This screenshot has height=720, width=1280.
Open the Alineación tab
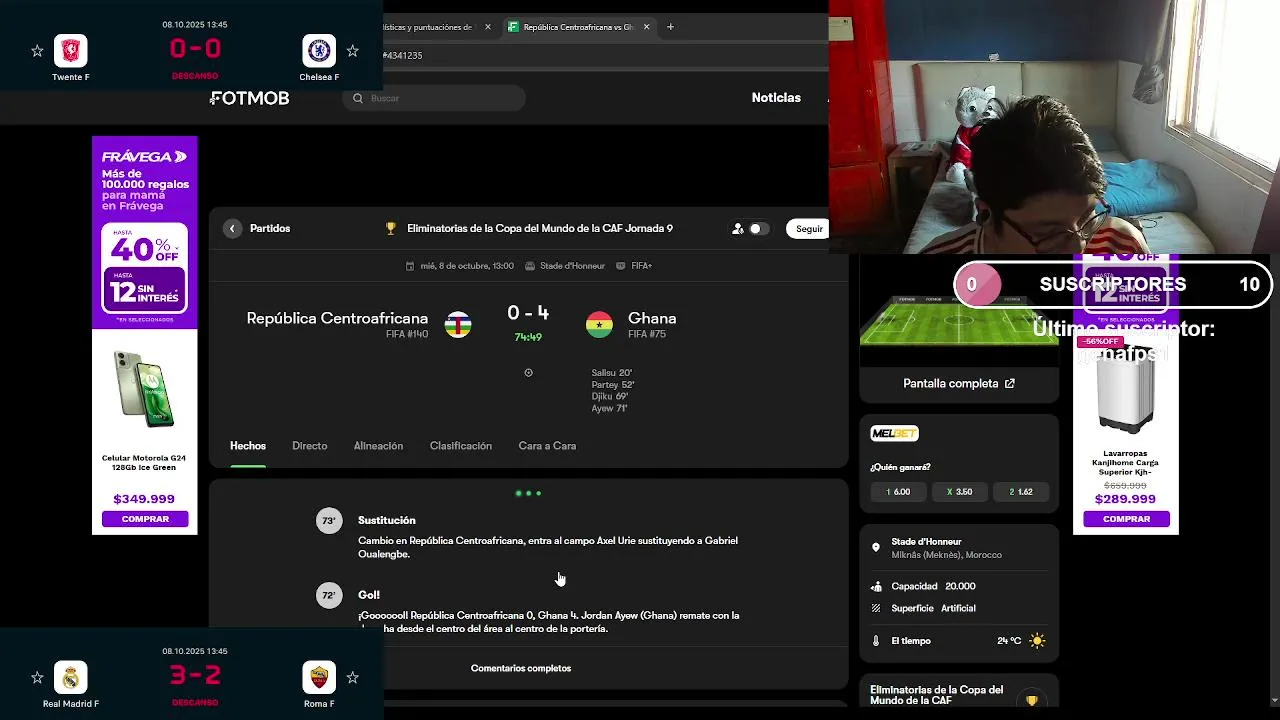pyautogui.click(x=378, y=446)
